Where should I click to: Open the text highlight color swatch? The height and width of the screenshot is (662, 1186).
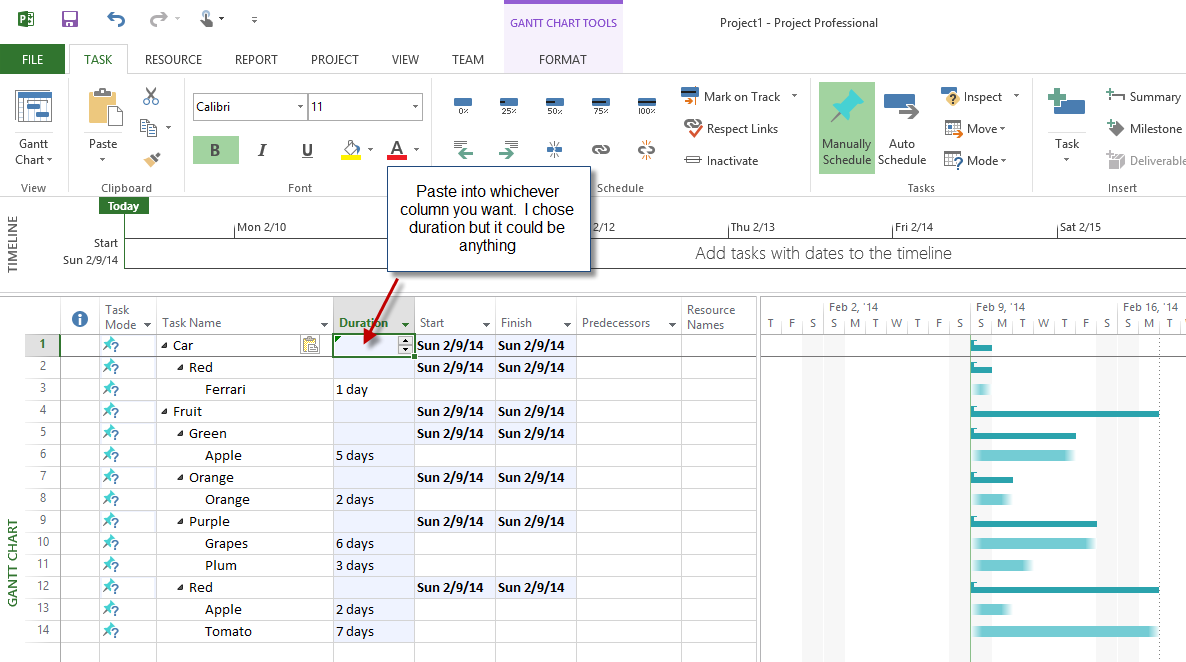click(x=350, y=150)
